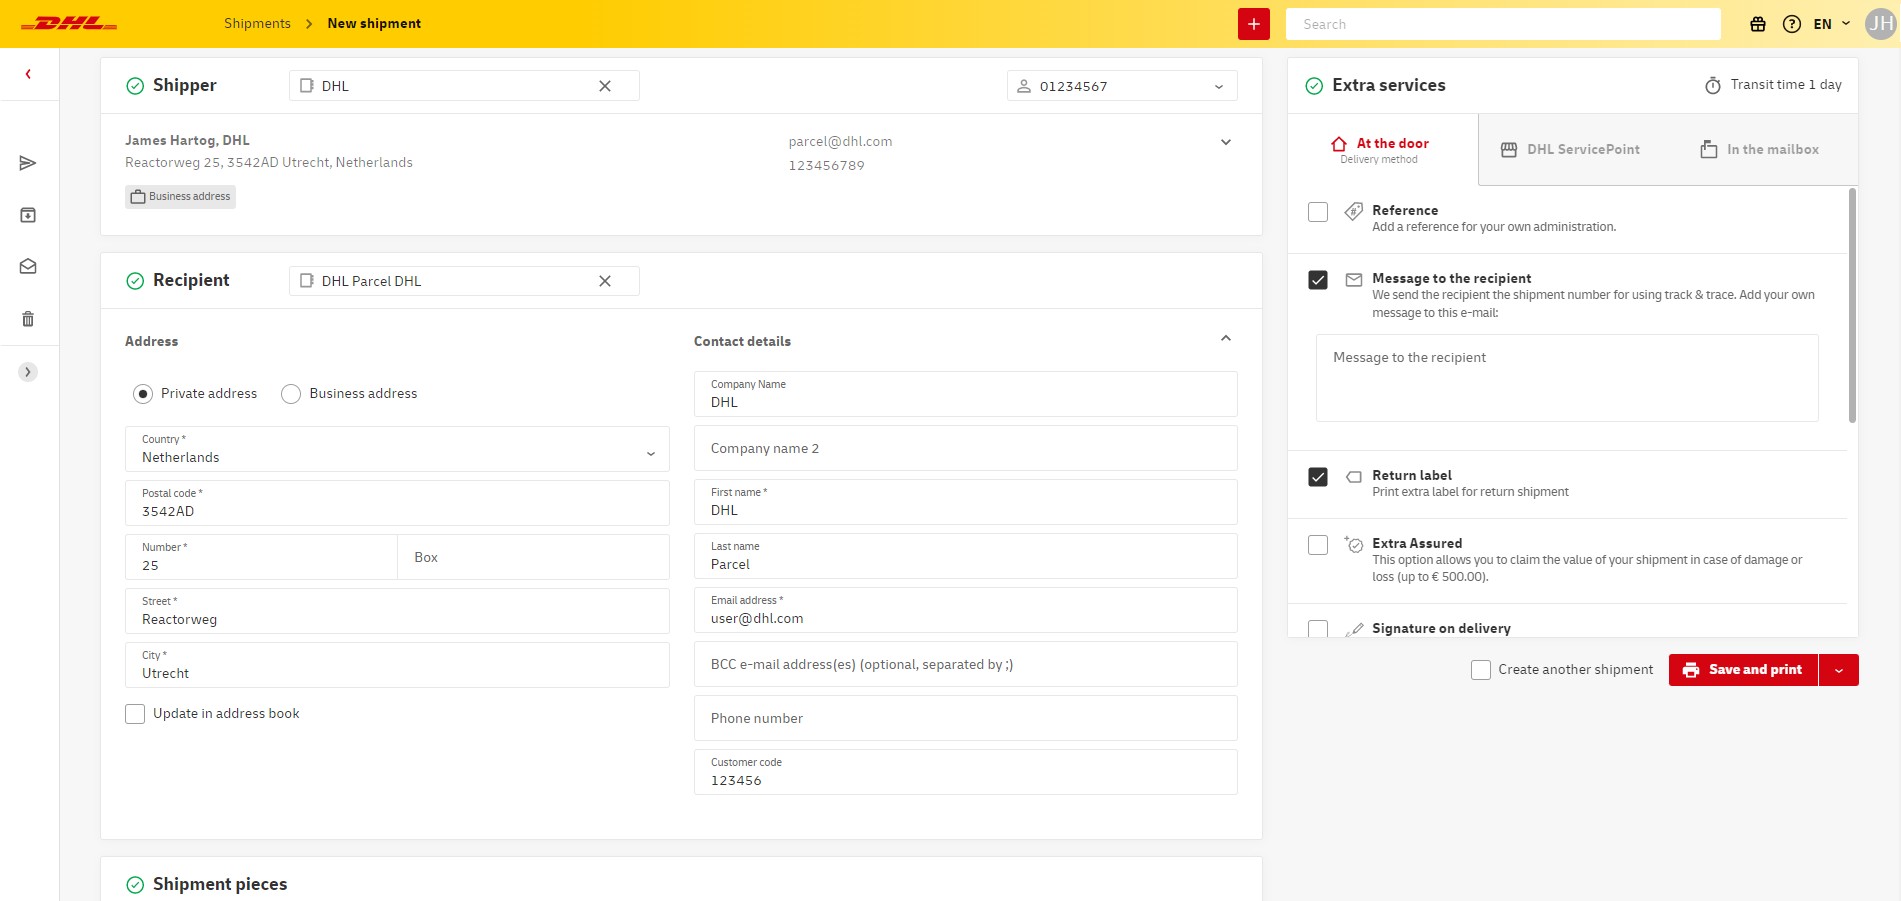The width and height of the screenshot is (1901, 901).
Task: Uncheck the Return label option
Action: [1318, 477]
